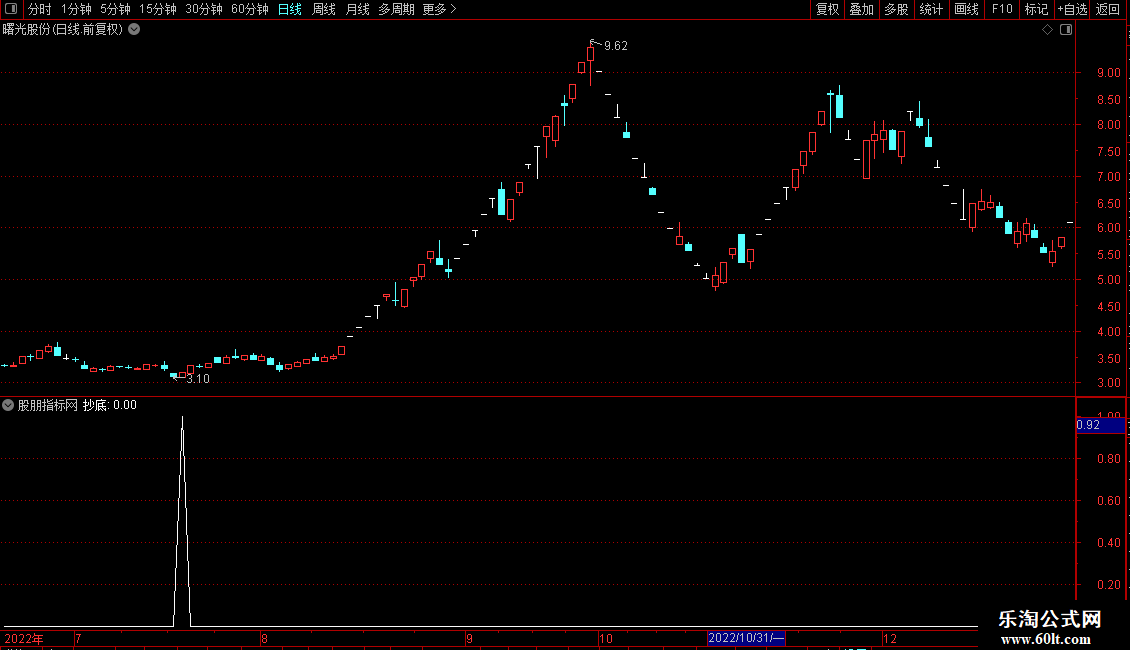This screenshot has width=1130, height=650.
Task: Click the 2022年 label on time axis
Action: coord(24,639)
